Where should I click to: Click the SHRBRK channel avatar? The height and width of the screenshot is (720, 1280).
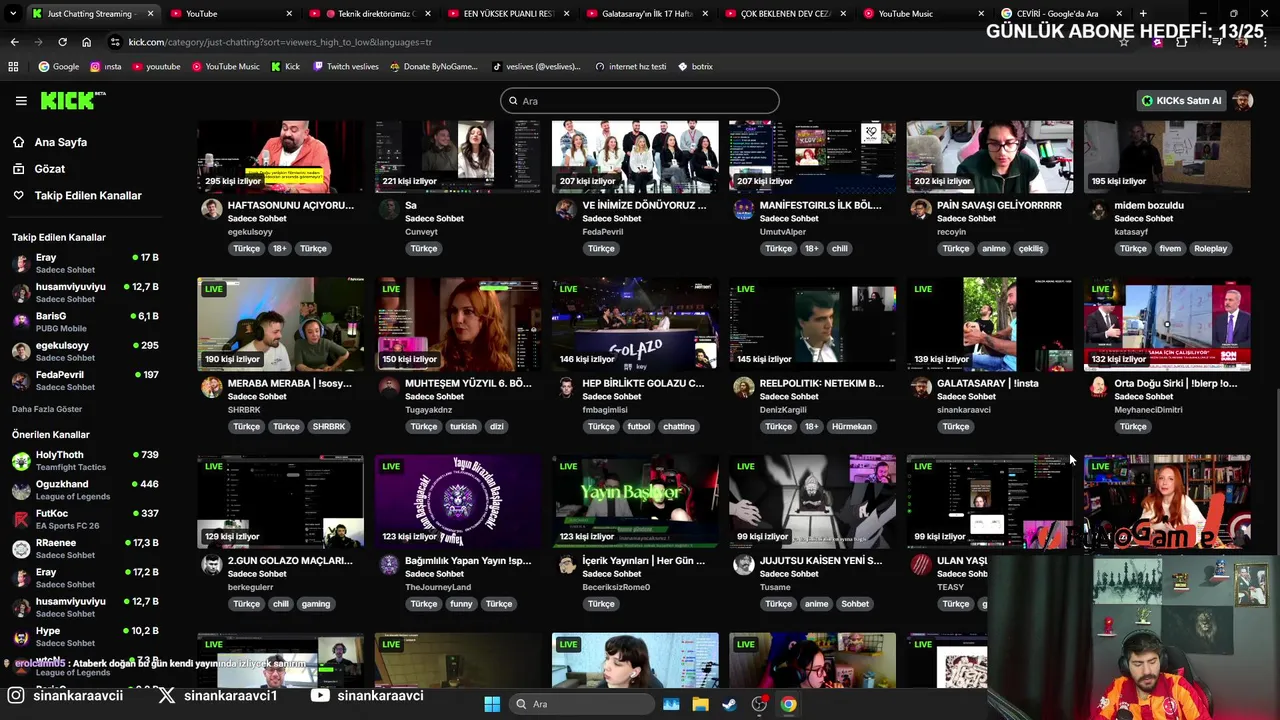(x=211, y=388)
